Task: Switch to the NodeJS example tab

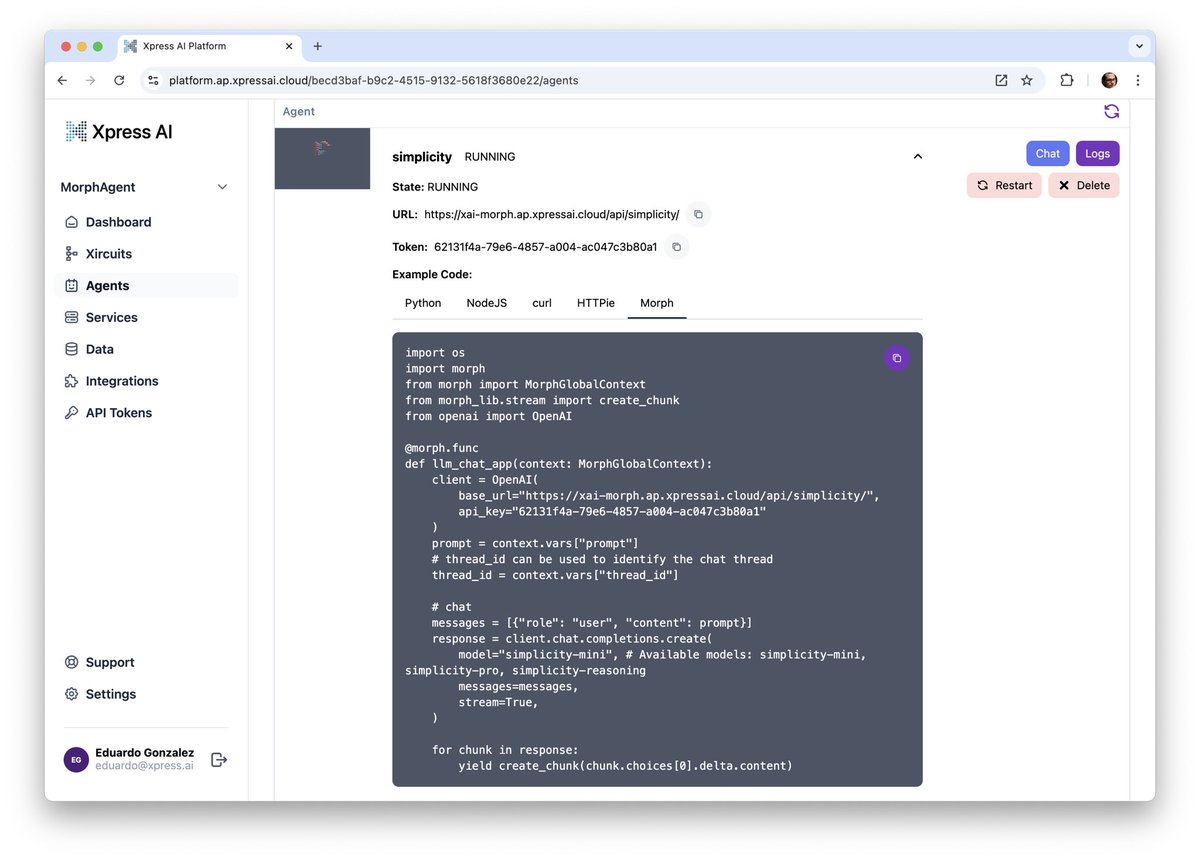Action: click(x=487, y=303)
